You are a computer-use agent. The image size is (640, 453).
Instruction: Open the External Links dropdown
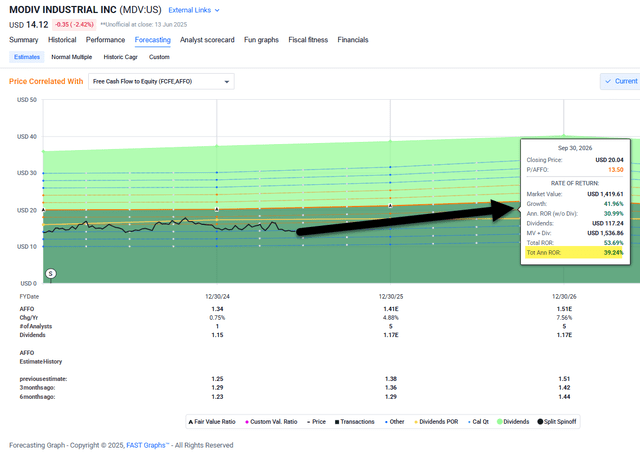coord(194,10)
